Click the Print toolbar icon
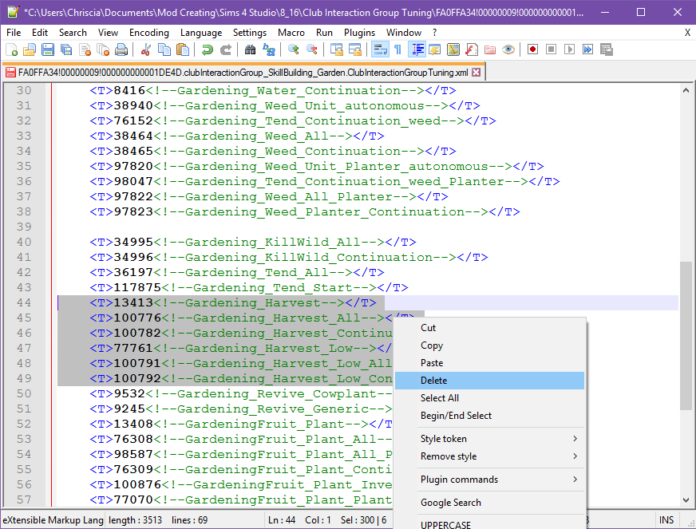This screenshot has width=696, height=529. point(121,49)
